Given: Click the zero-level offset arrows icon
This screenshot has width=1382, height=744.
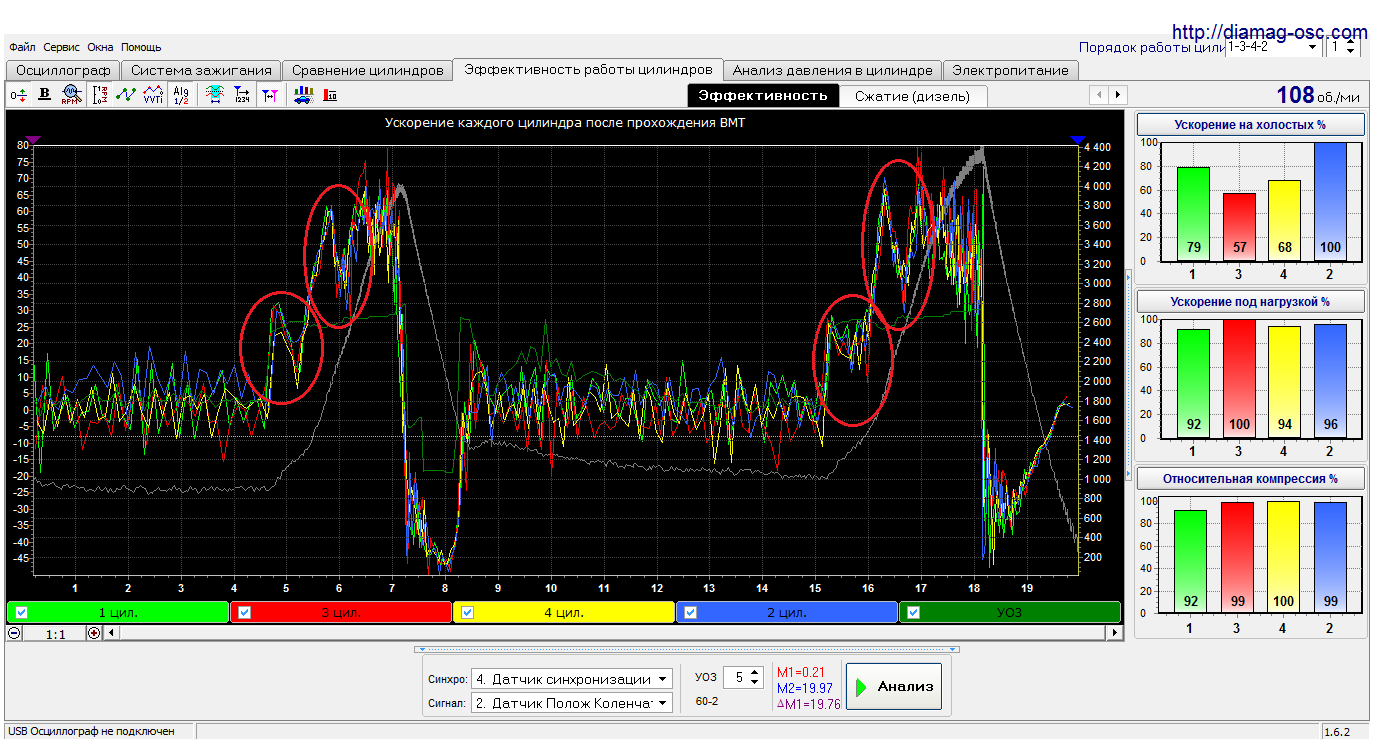Looking at the screenshot, I should pyautogui.click(x=19, y=95).
